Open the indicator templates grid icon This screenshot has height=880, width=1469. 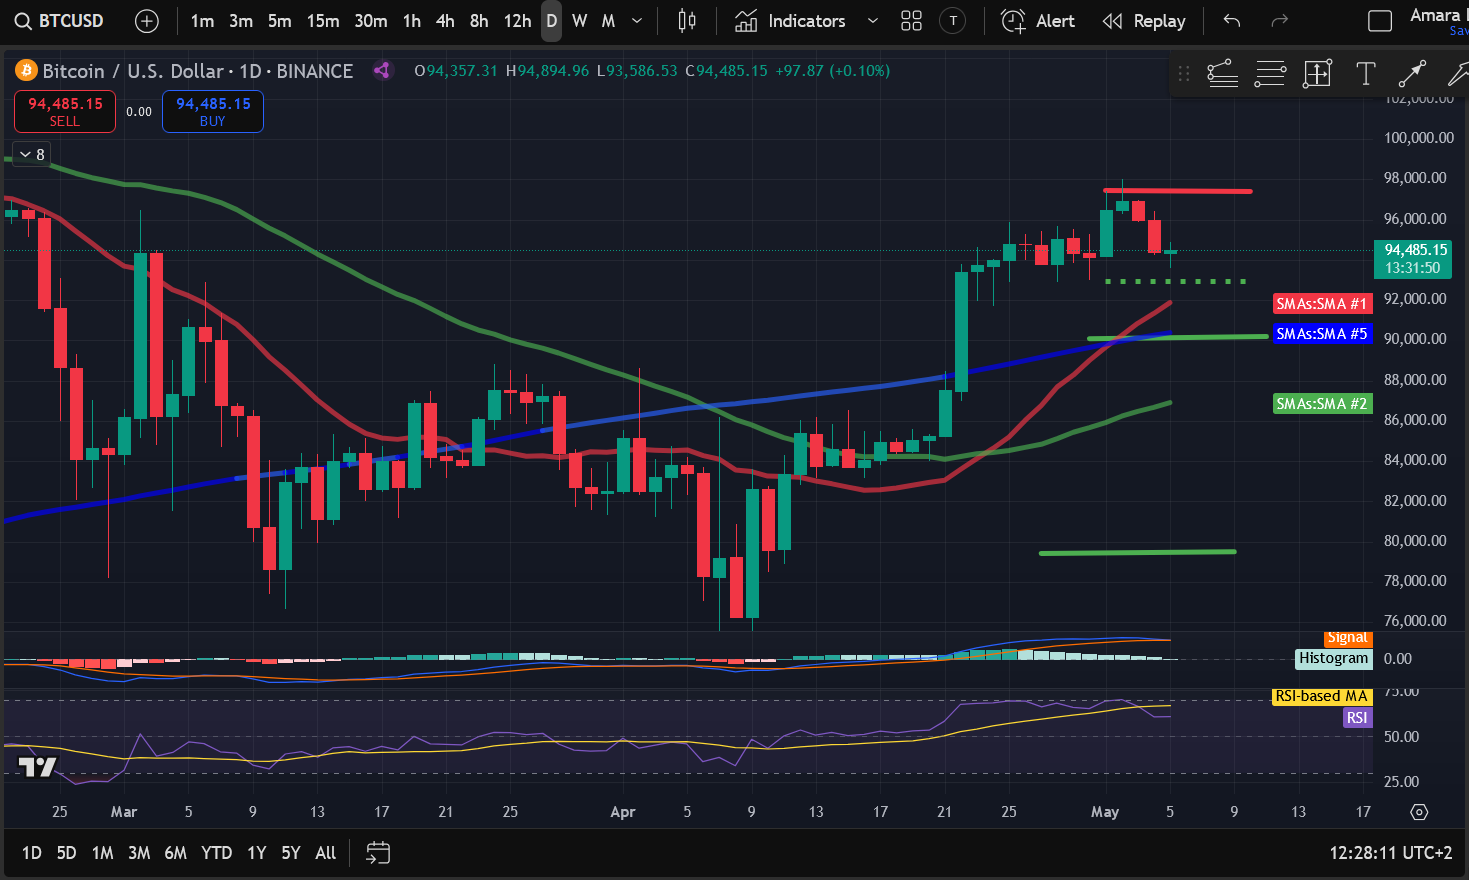pyautogui.click(x=911, y=21)
